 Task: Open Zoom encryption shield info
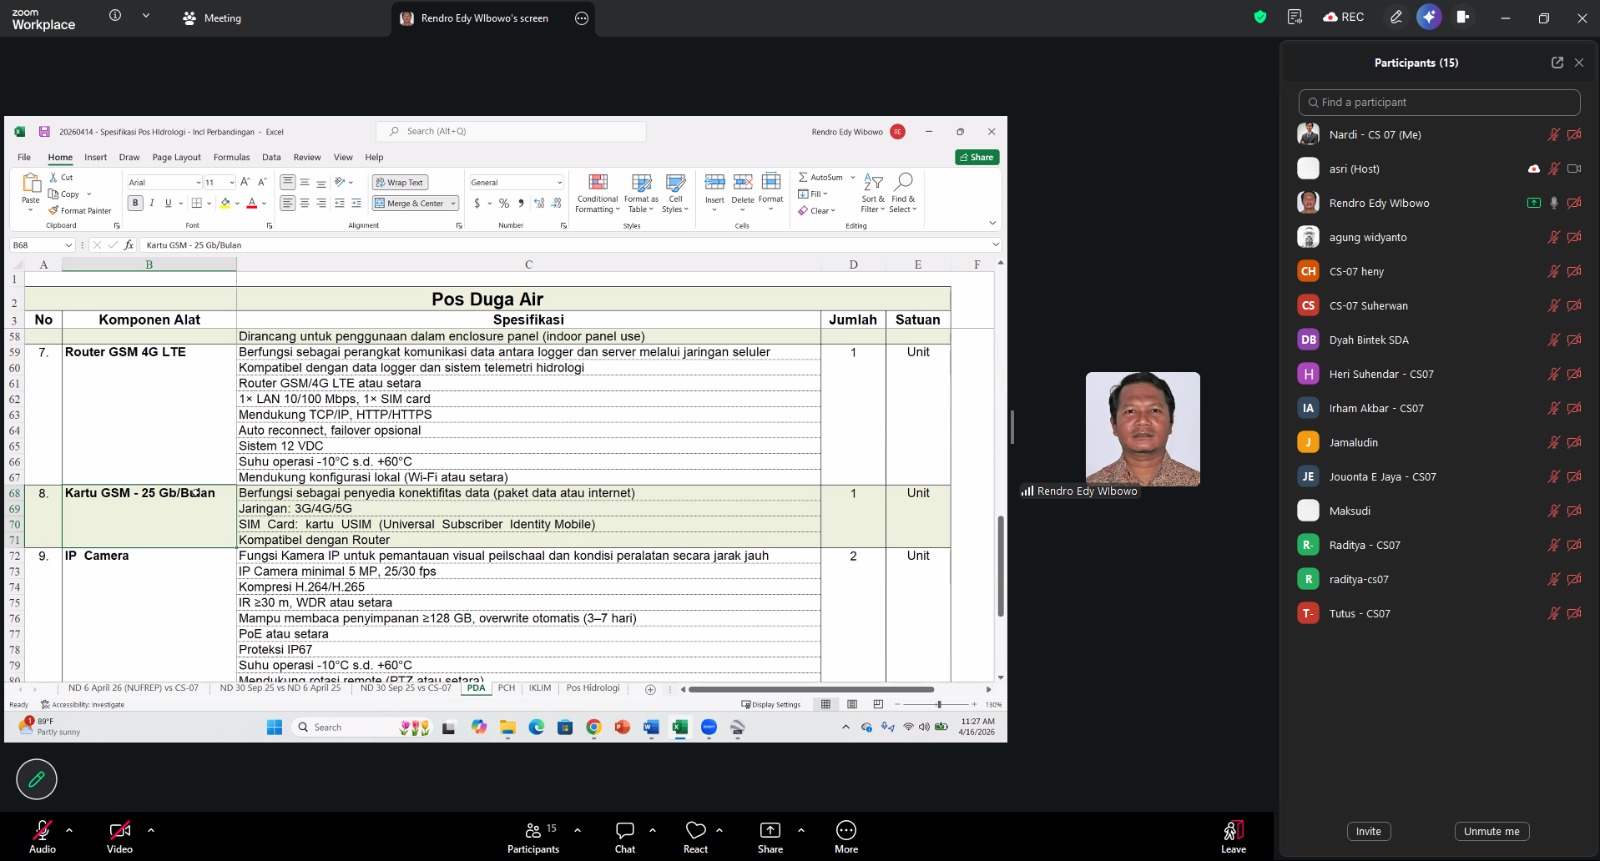(1260, 17)
